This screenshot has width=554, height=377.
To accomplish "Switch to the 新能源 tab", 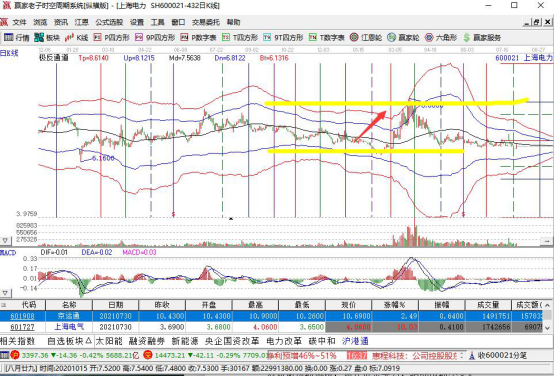I will point(185,341).
